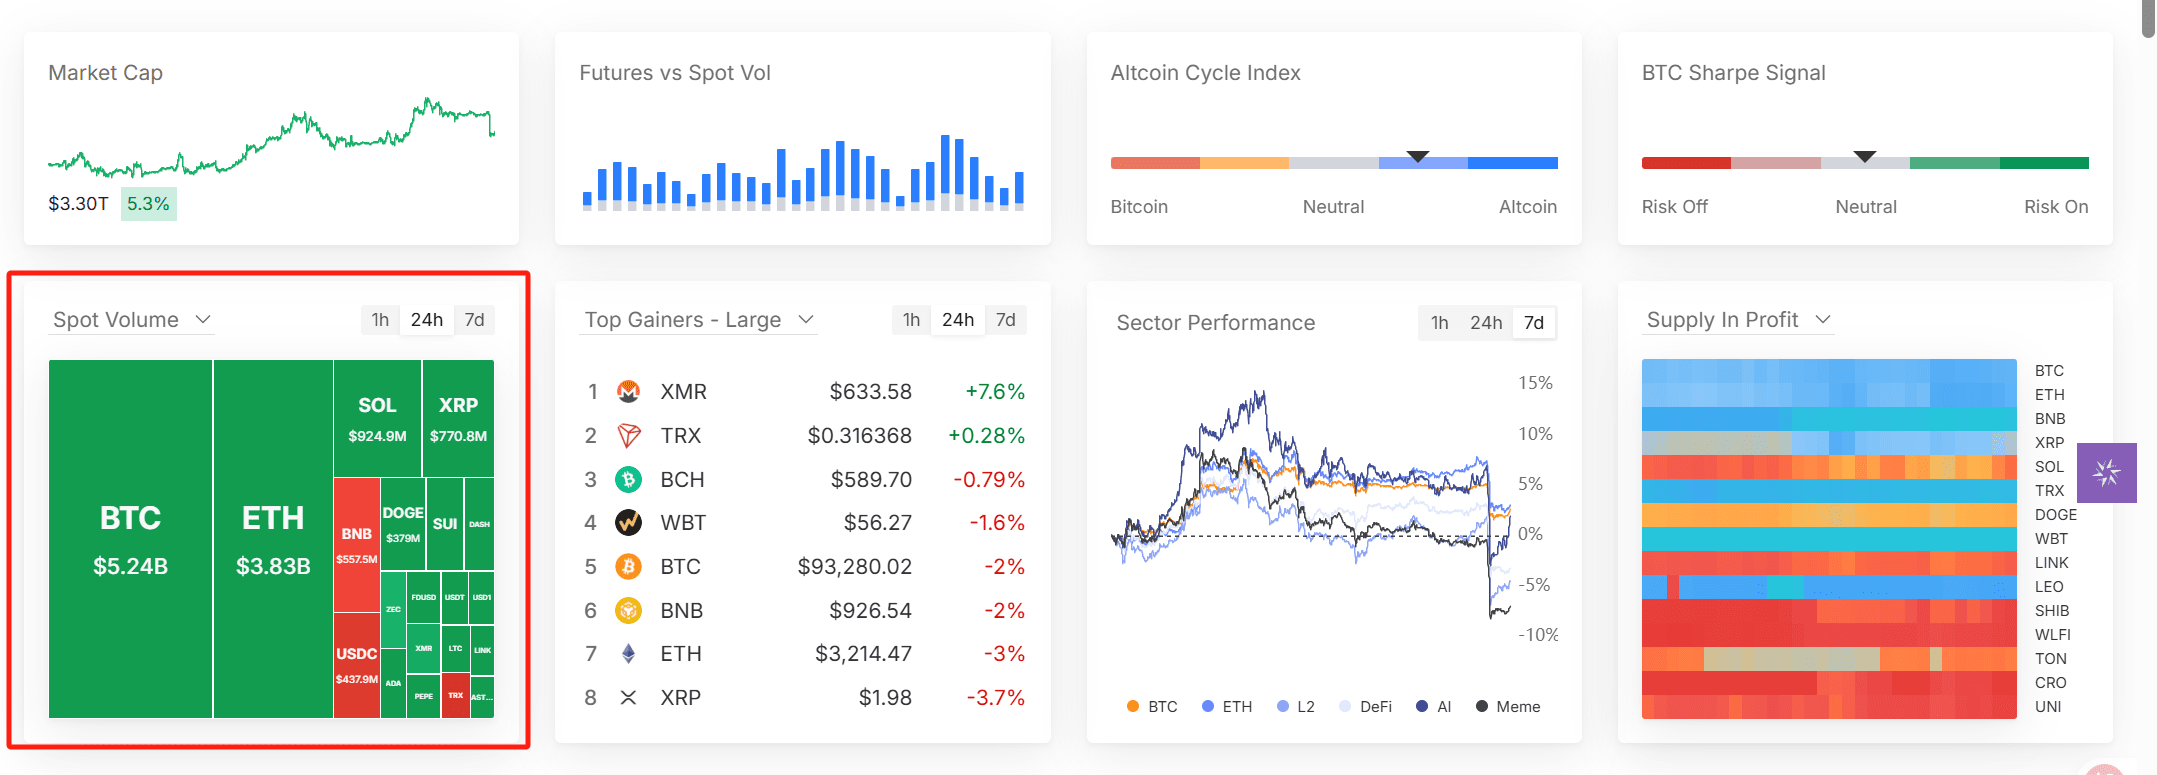Toggle the L2 series in the sector legend

[x=1296, y=707]
